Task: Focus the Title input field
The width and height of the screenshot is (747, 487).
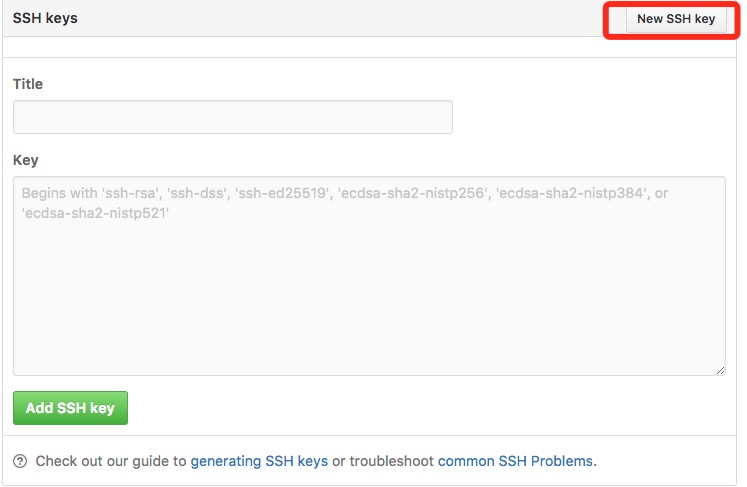Action: (233, 117)
